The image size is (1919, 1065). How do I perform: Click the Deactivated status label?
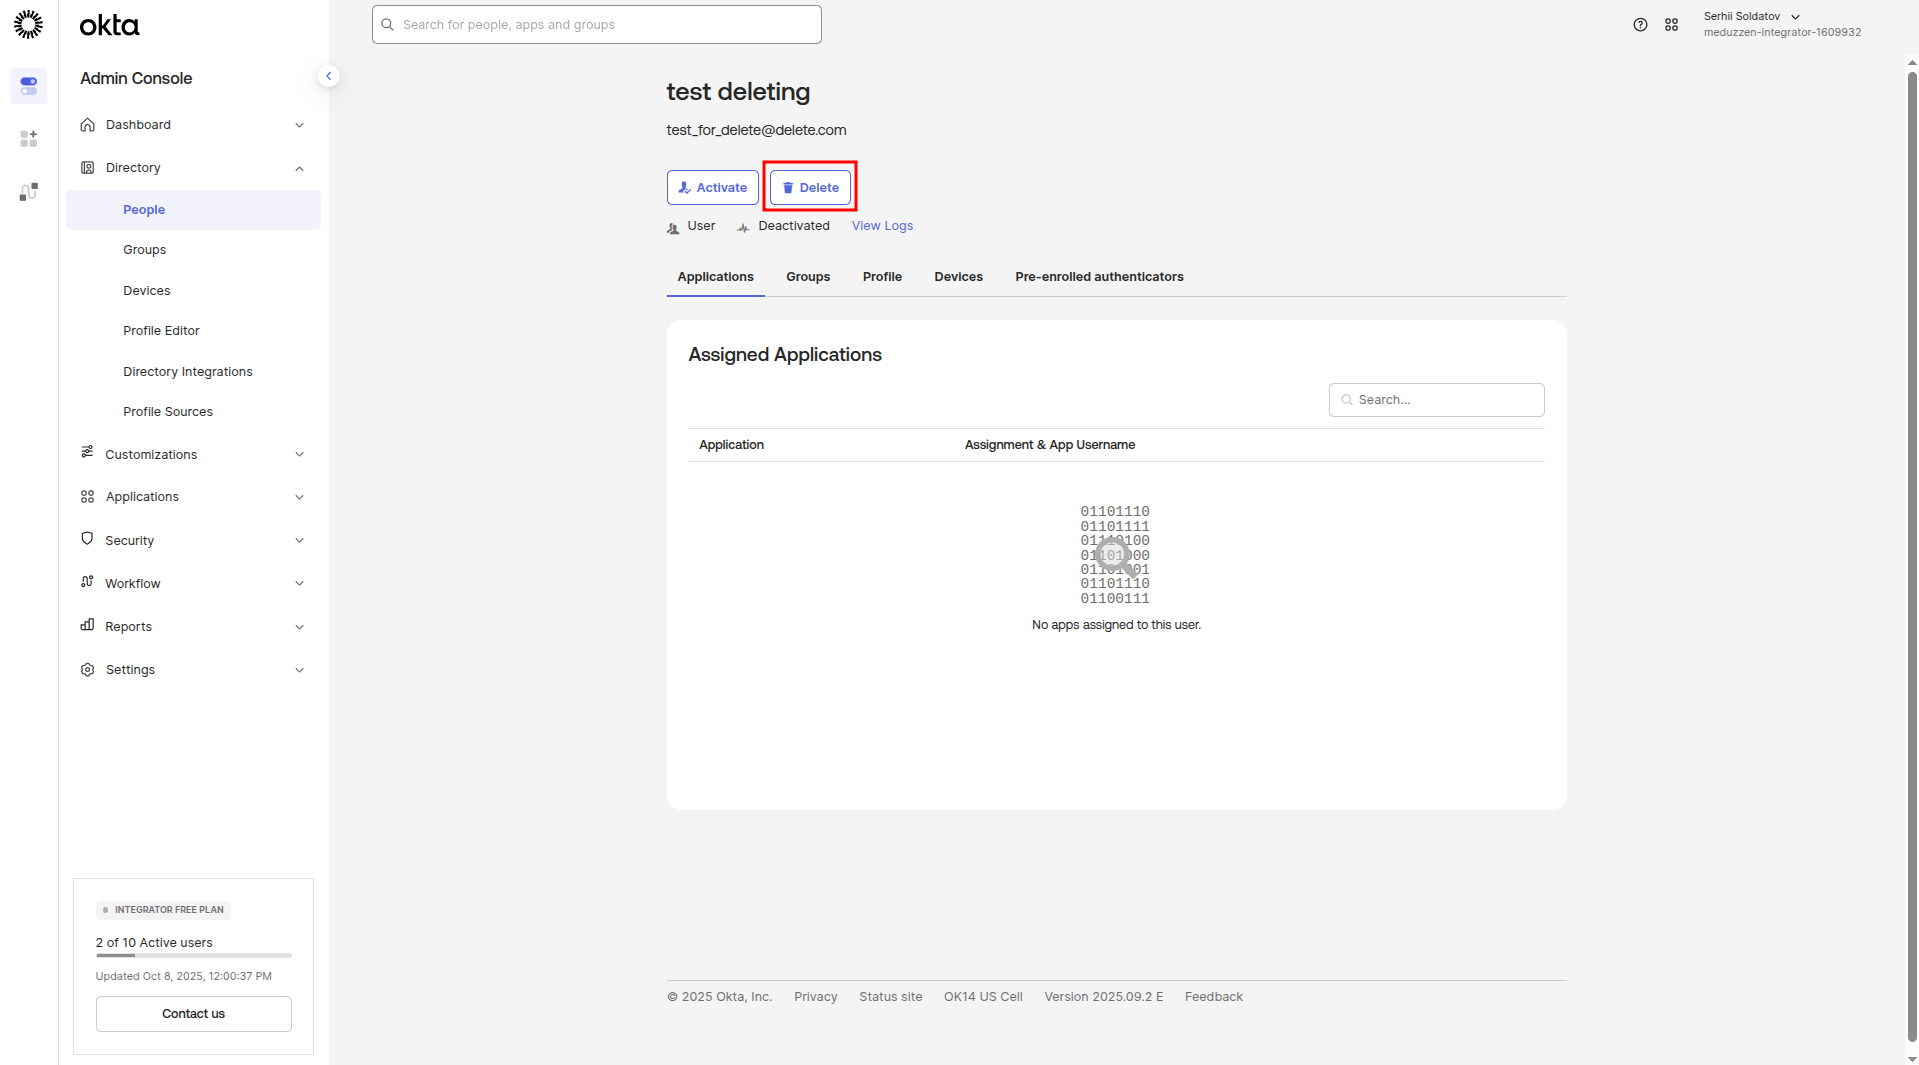[x=793, y=226]
